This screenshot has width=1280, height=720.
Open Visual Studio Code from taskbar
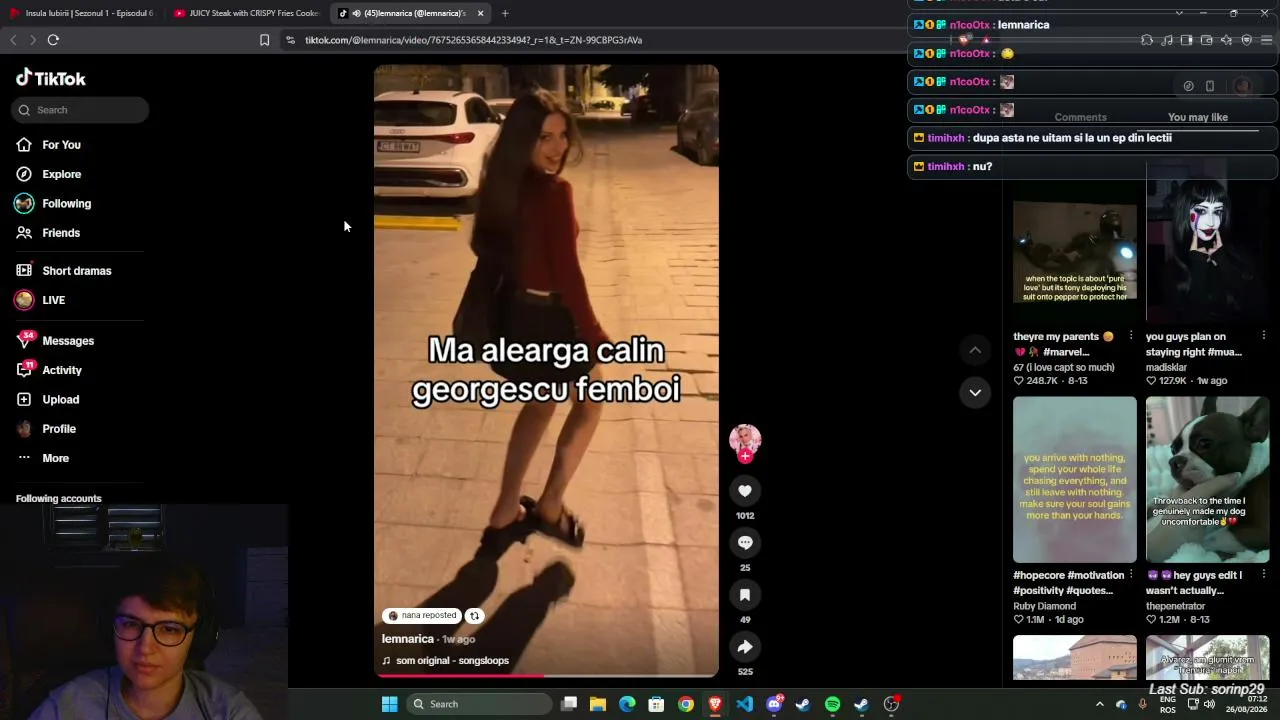[x=744, y=704]
